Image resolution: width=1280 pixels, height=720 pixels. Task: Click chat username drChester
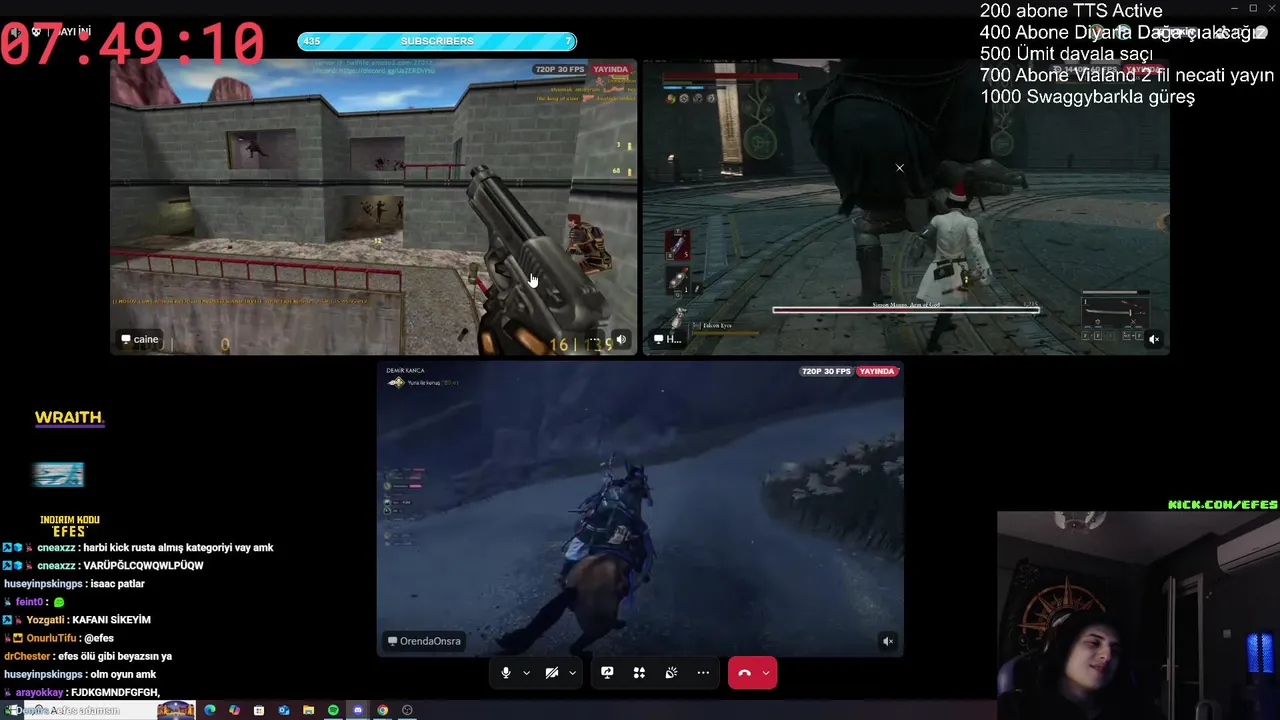(x=27, y=656)
